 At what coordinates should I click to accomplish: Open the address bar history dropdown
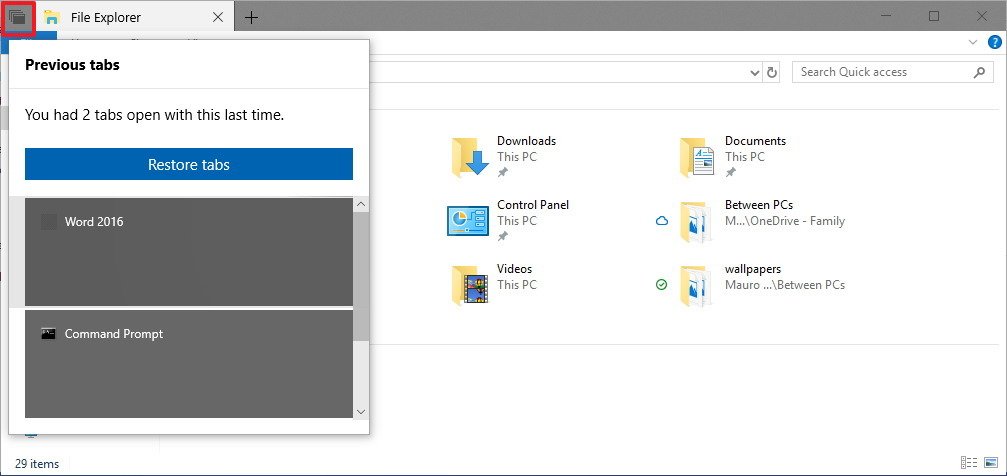tap(755, 72)
